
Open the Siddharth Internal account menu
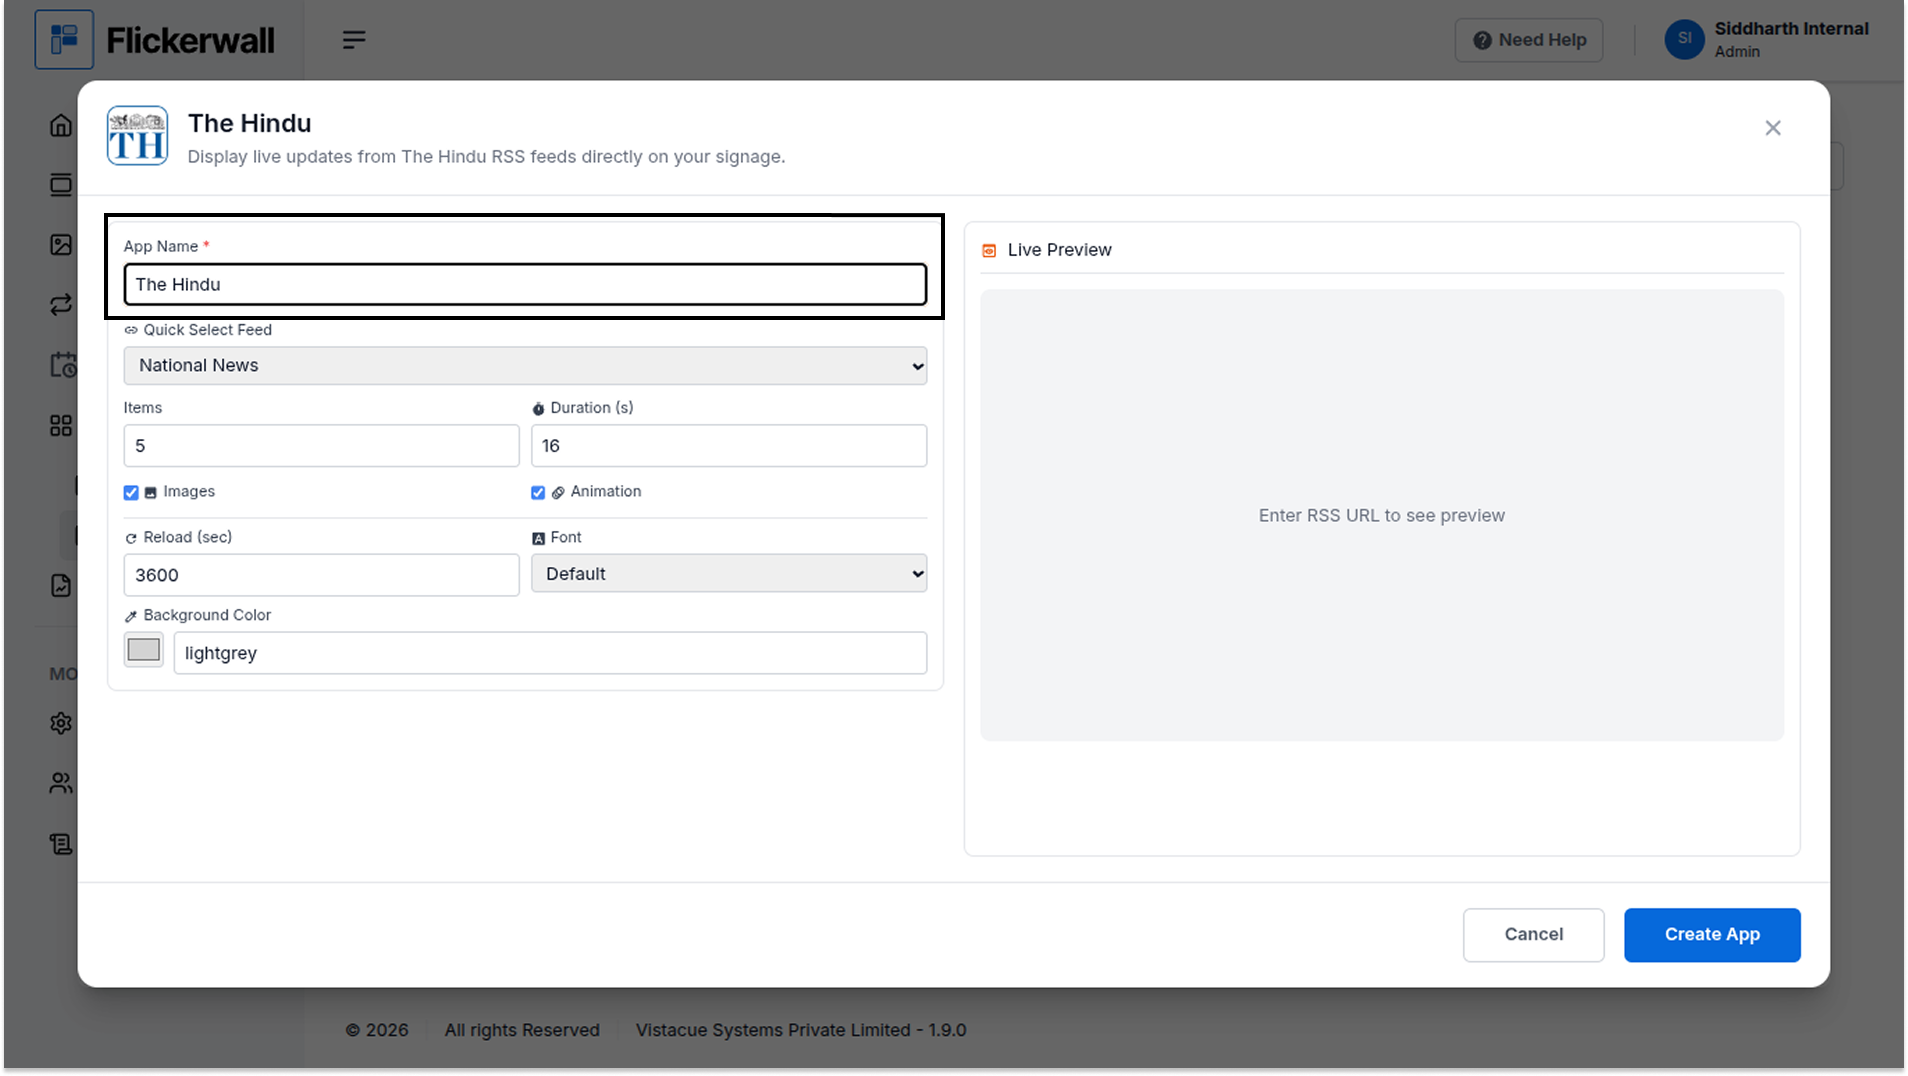(1767, 40)
